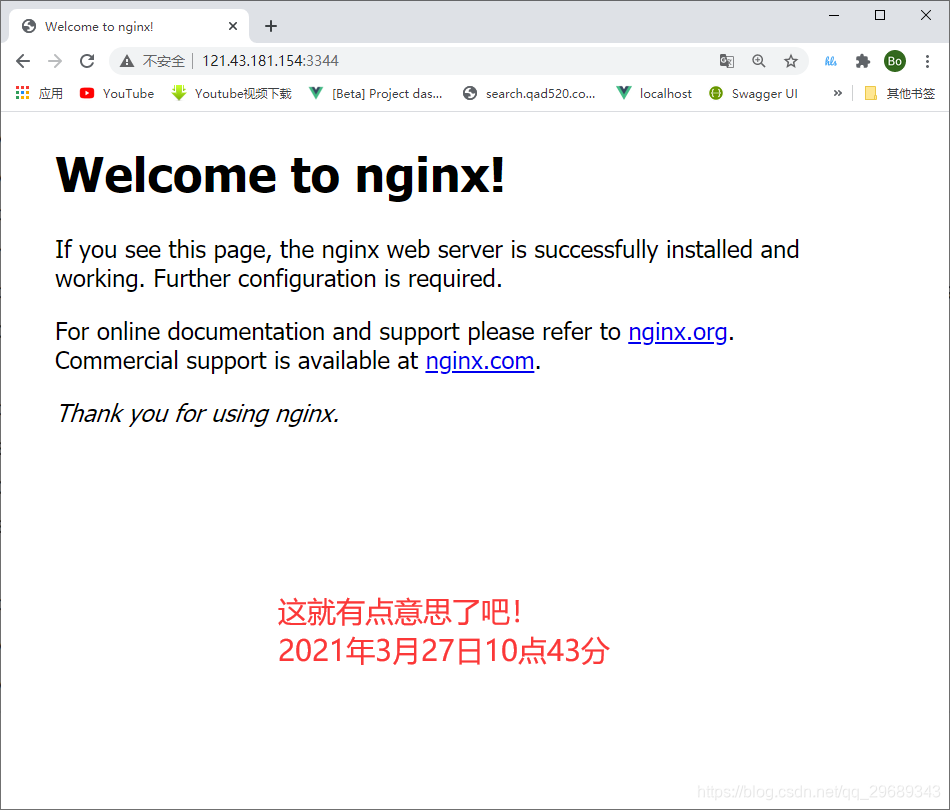Select the Welcome to nginx! tab

pos(128,27)
